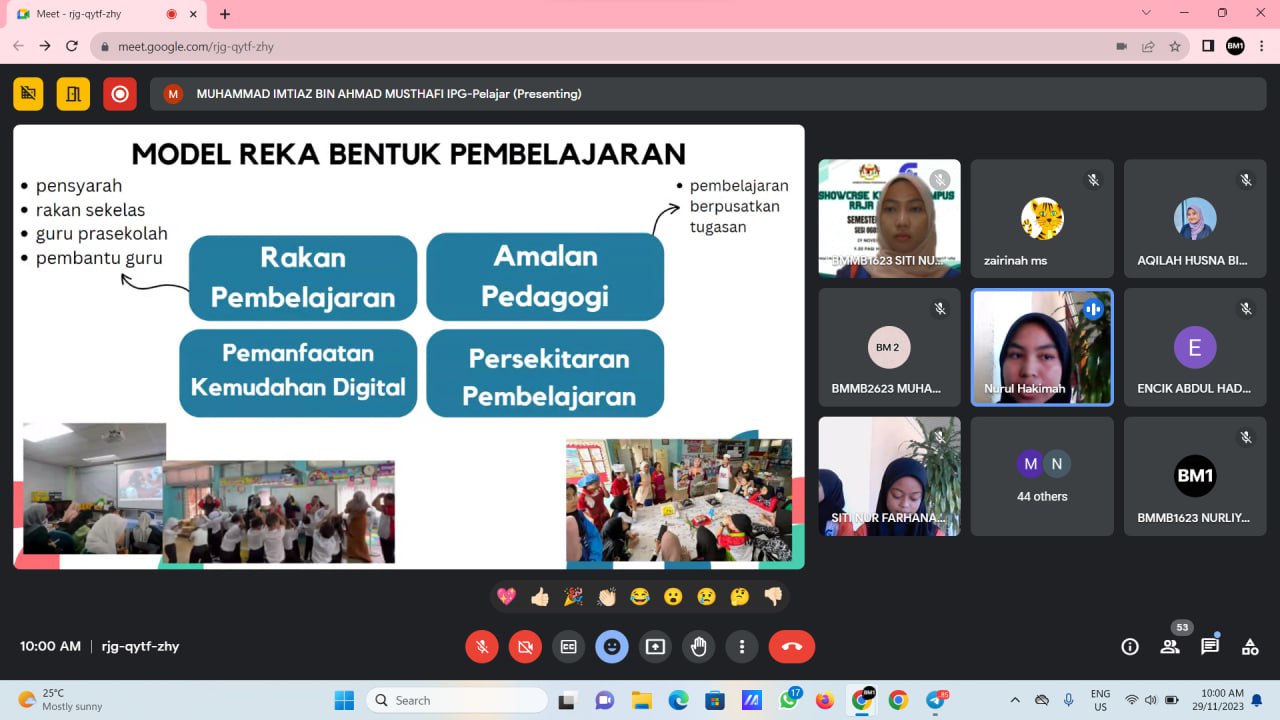The width and height of the screenshot is (1280, 720).
Task: Open the emoji reactions button
Action: click(x=612, y=647)
